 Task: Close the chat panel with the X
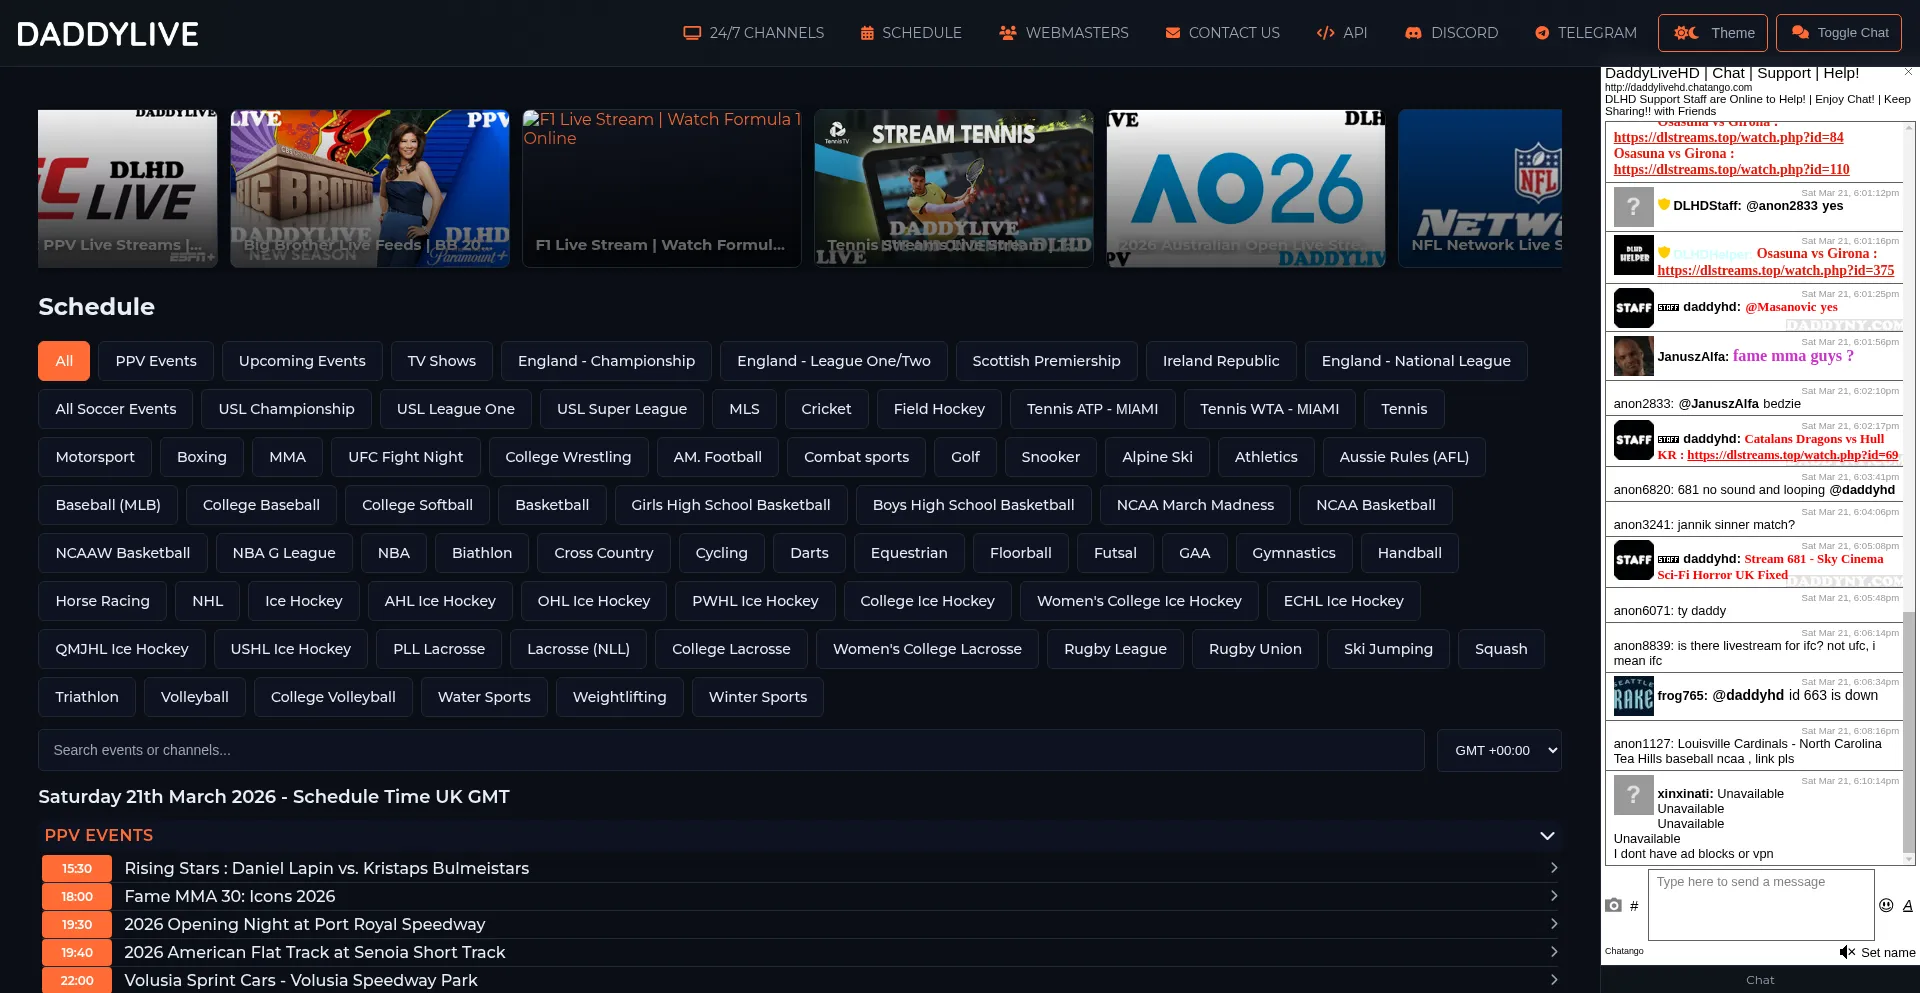pyautogui.click(x=1908, y=72)
